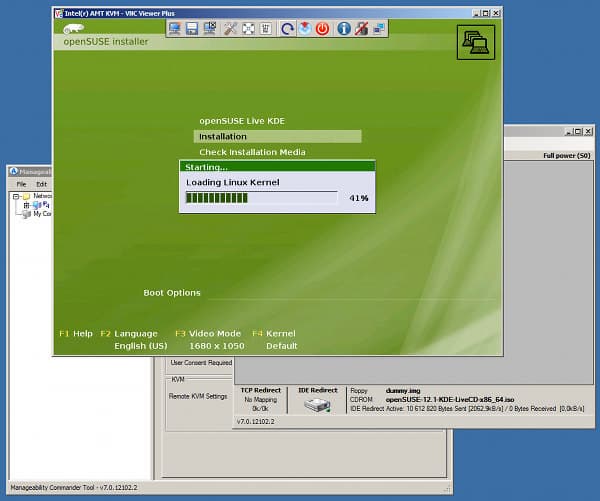Click the My Computer tree icon

click(26, 214)
